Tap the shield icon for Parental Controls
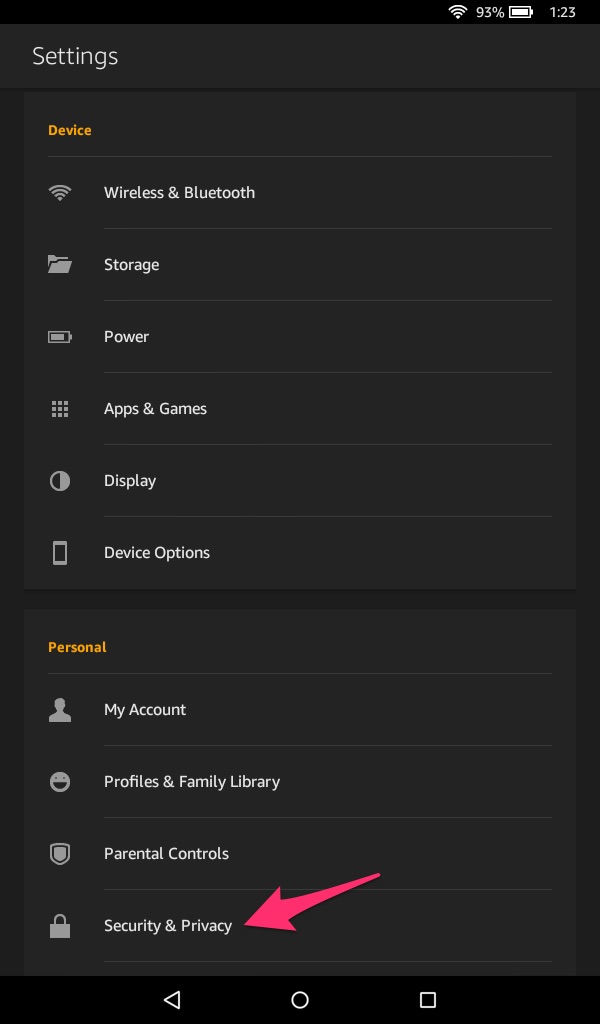This screenshot has height=1024, width=600. [60, 854]
